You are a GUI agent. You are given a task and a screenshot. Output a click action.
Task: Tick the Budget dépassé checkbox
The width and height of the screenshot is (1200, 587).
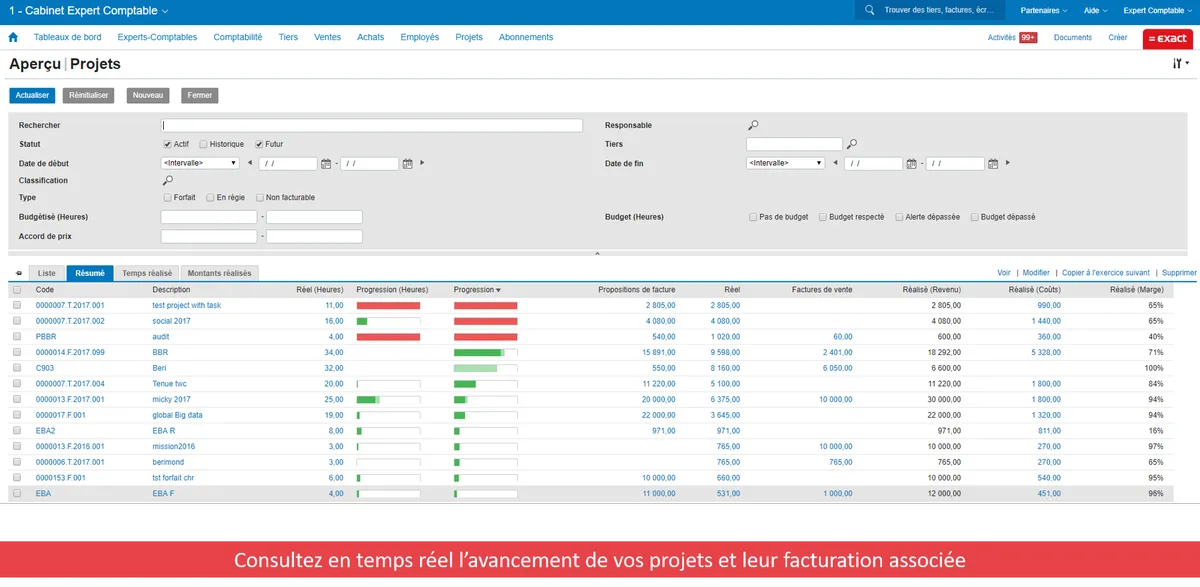pos(975,217)
